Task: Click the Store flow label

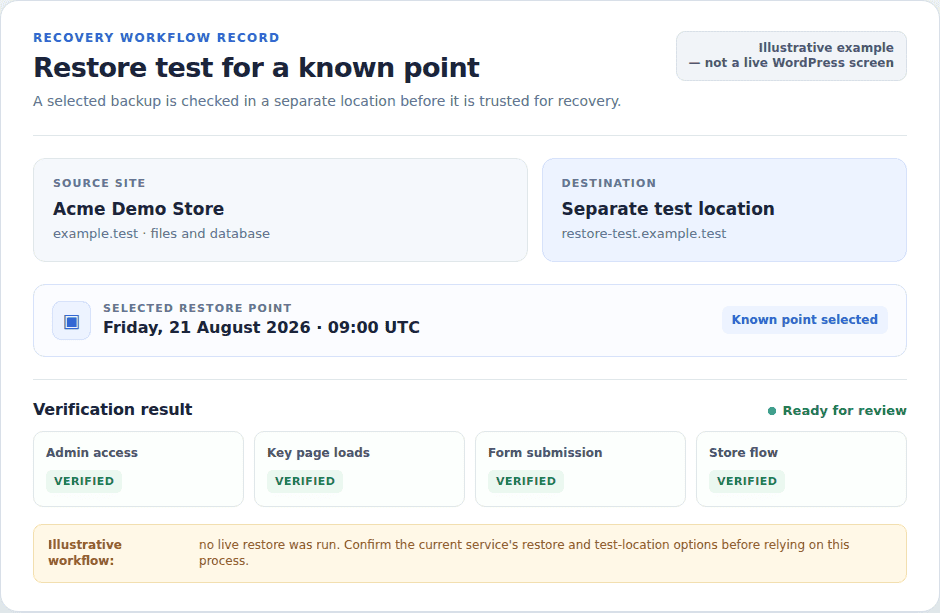Action: (743, 453)
